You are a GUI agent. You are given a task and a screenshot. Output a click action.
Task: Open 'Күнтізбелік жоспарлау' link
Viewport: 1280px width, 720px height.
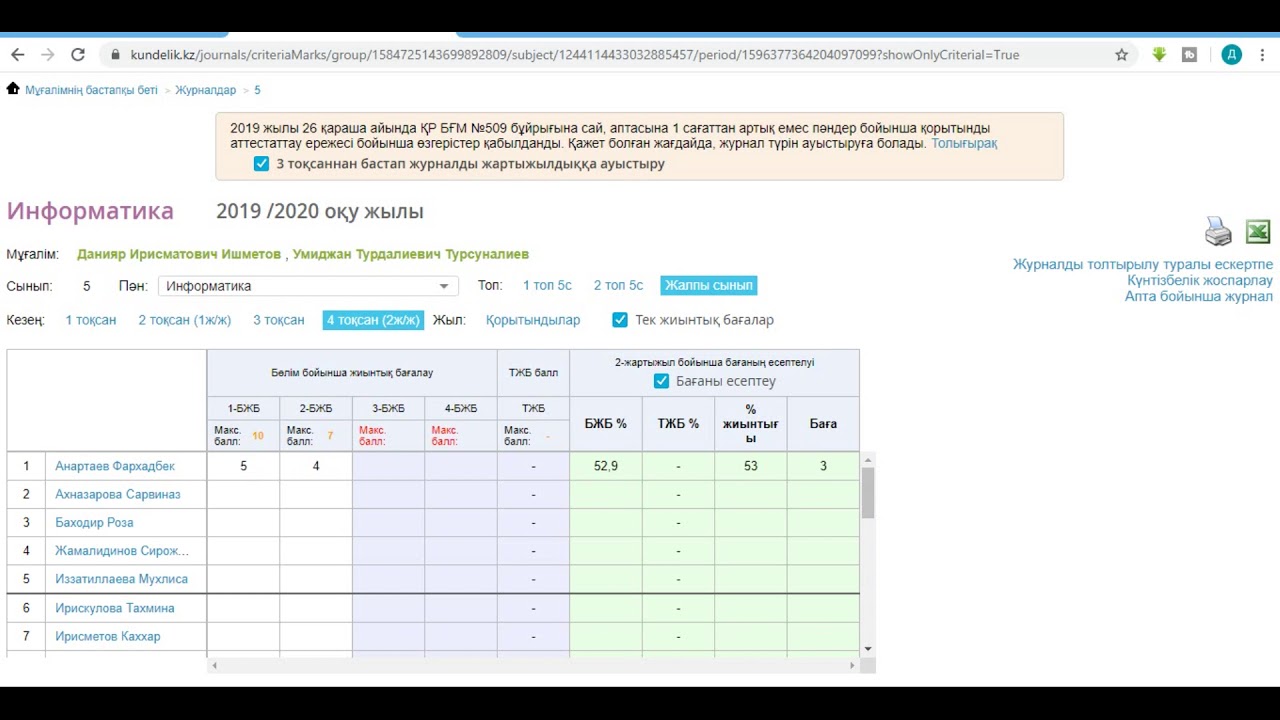pyautogui.click(x=1200, y=281)
